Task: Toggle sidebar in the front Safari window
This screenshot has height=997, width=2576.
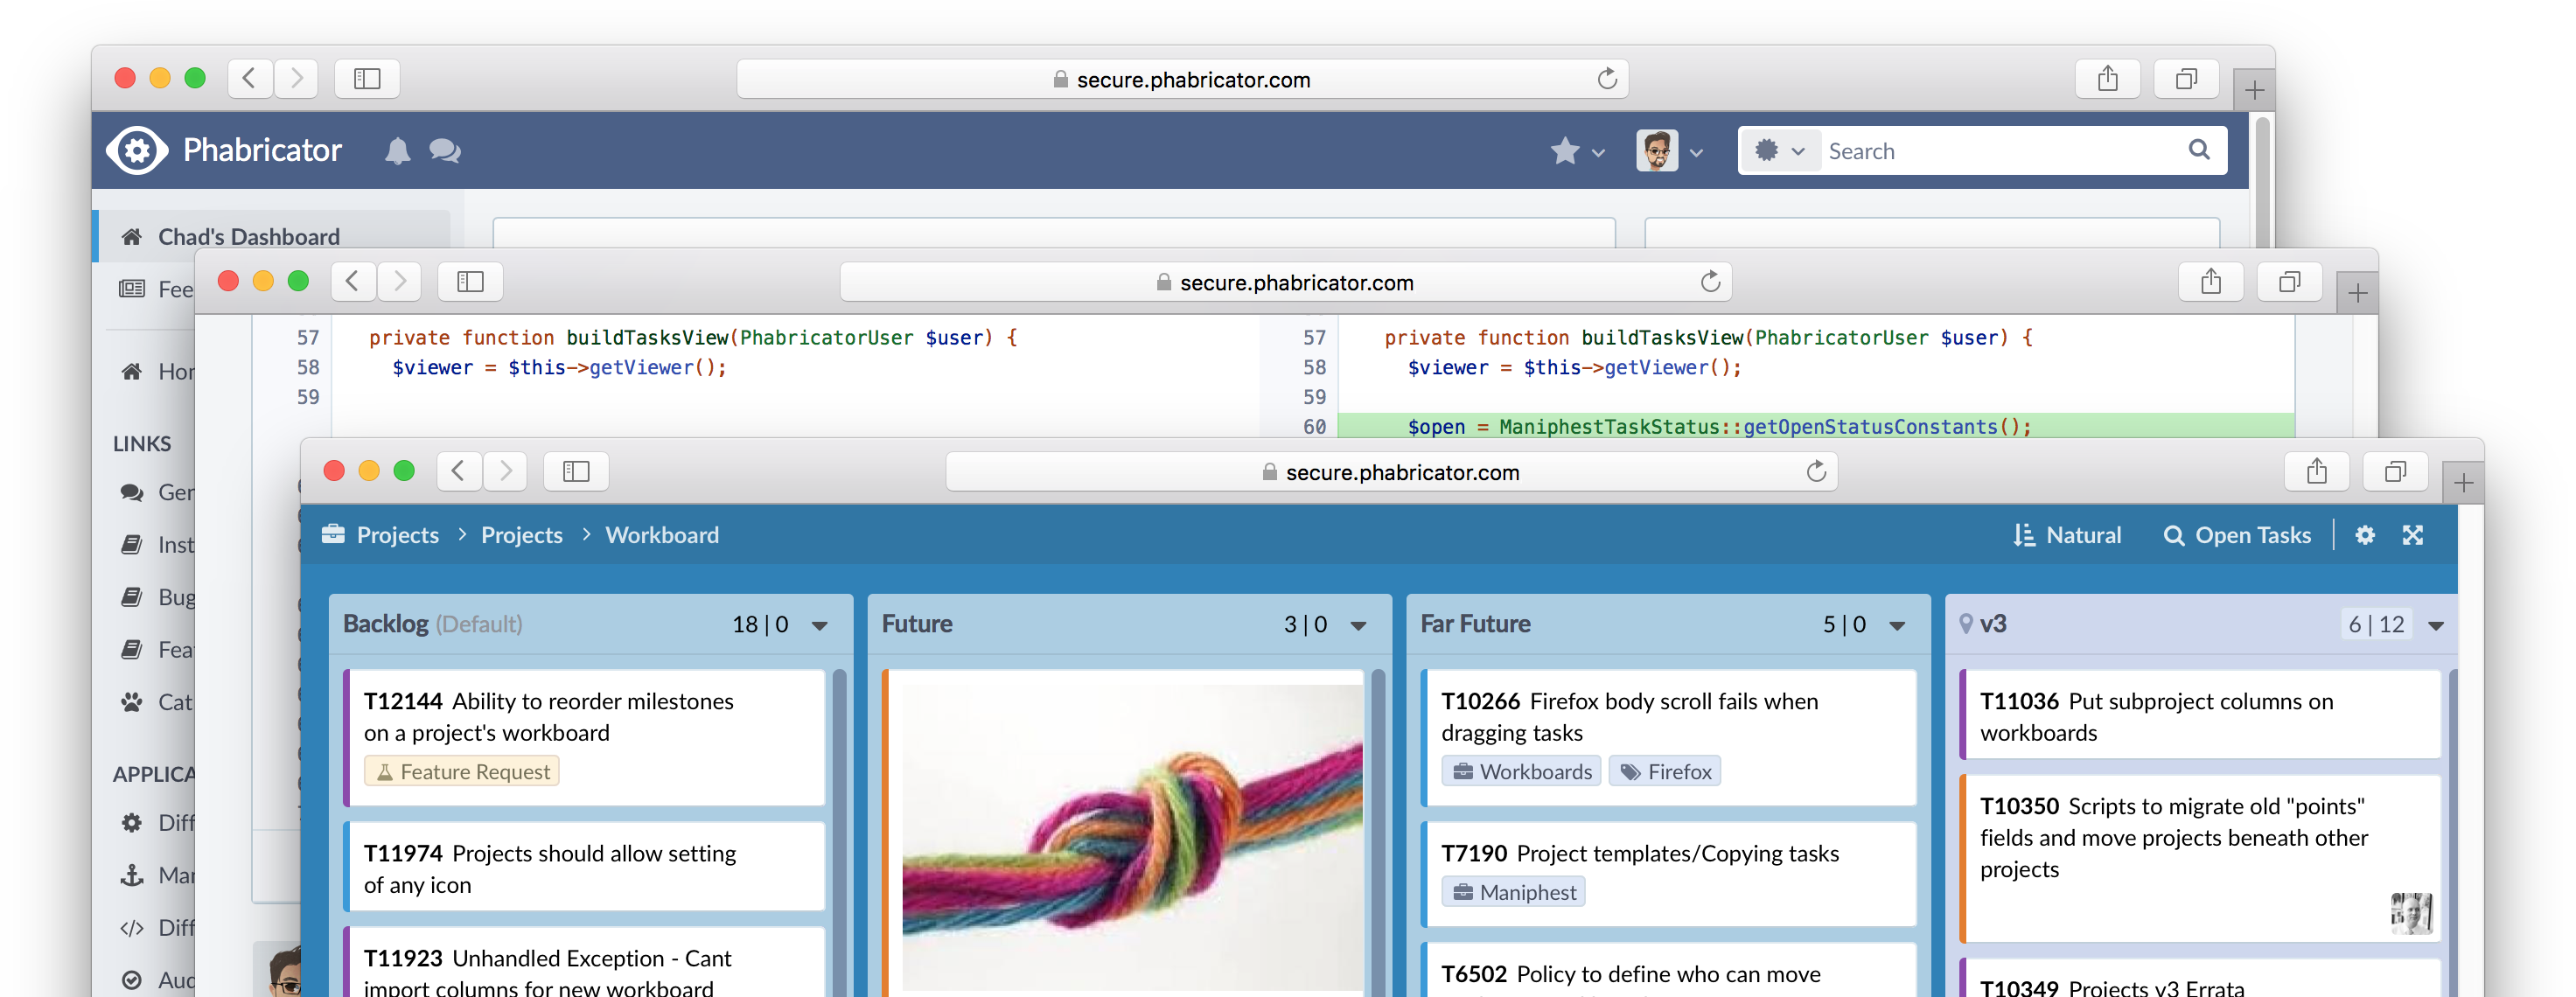Action: (x=576, y=471)
